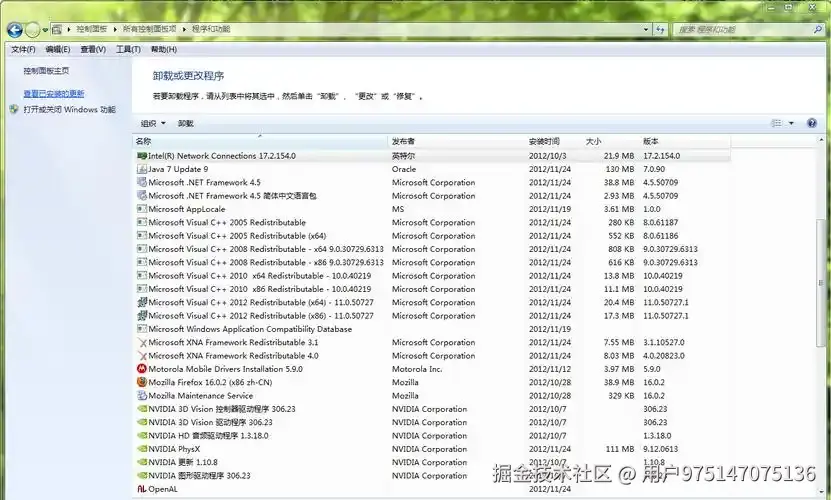This screenshot has width=831, height=500.
Task: Click the refresh button beside address bar
Action: click(660, 30)
